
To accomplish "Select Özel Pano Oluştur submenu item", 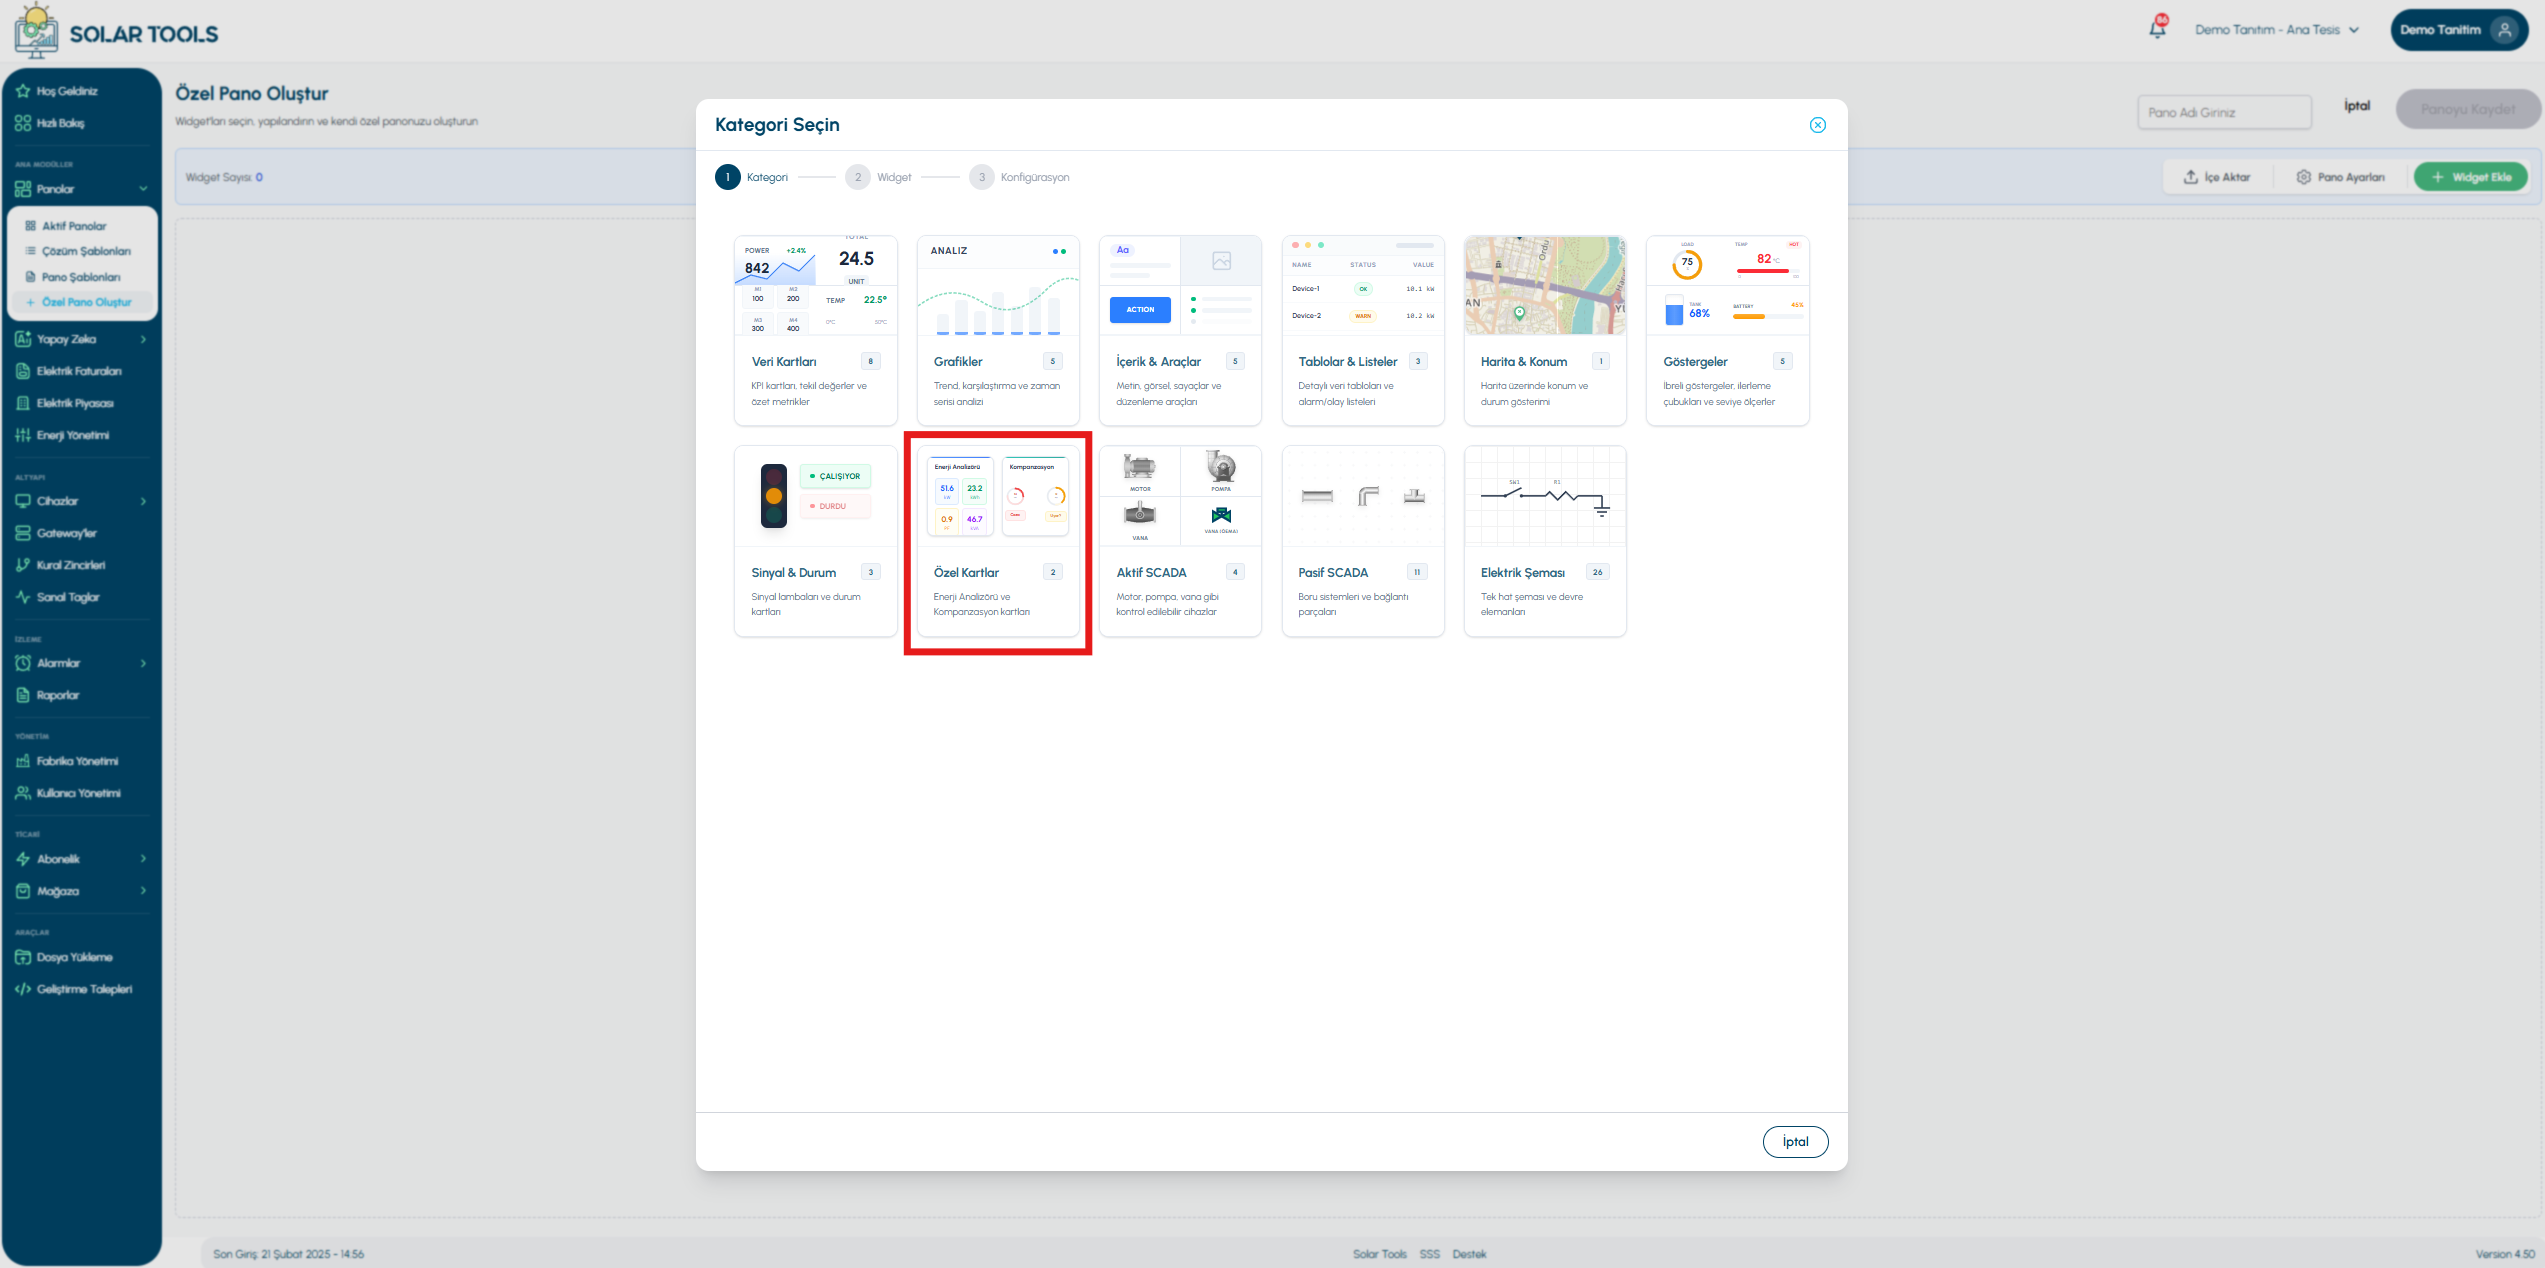I will pos(82,302).
